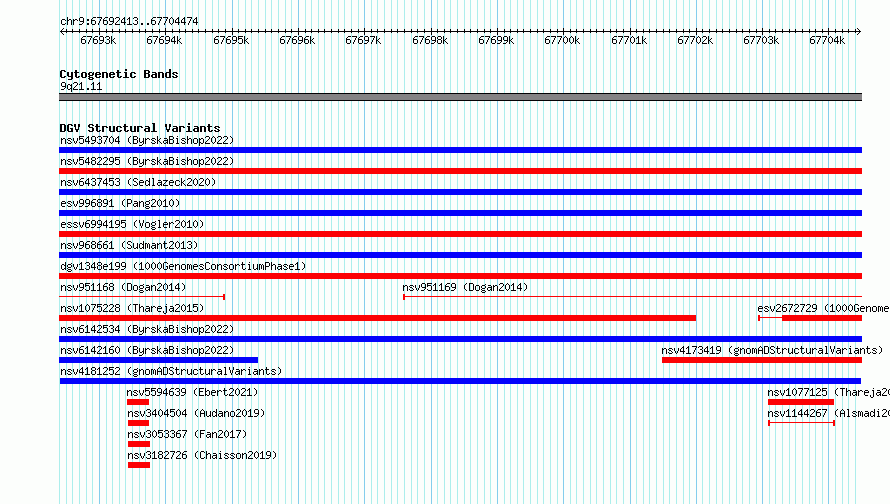The width and height of the screenshot is (890, 504).
Task: Open the nsv5482295 (ByrskaBishop2022) label
Action: [x=147, y=161]
